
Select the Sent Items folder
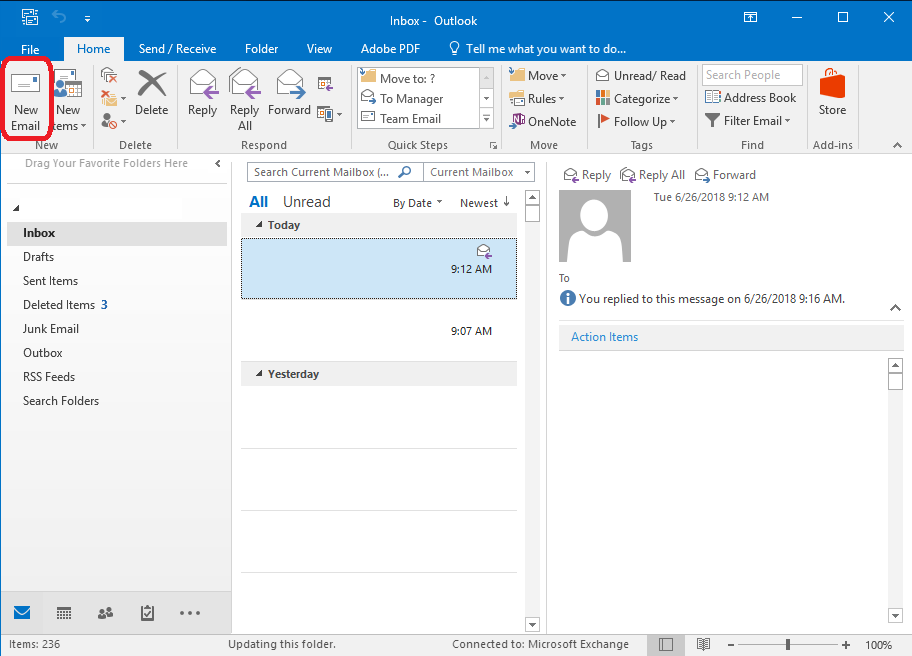(117, 281)
